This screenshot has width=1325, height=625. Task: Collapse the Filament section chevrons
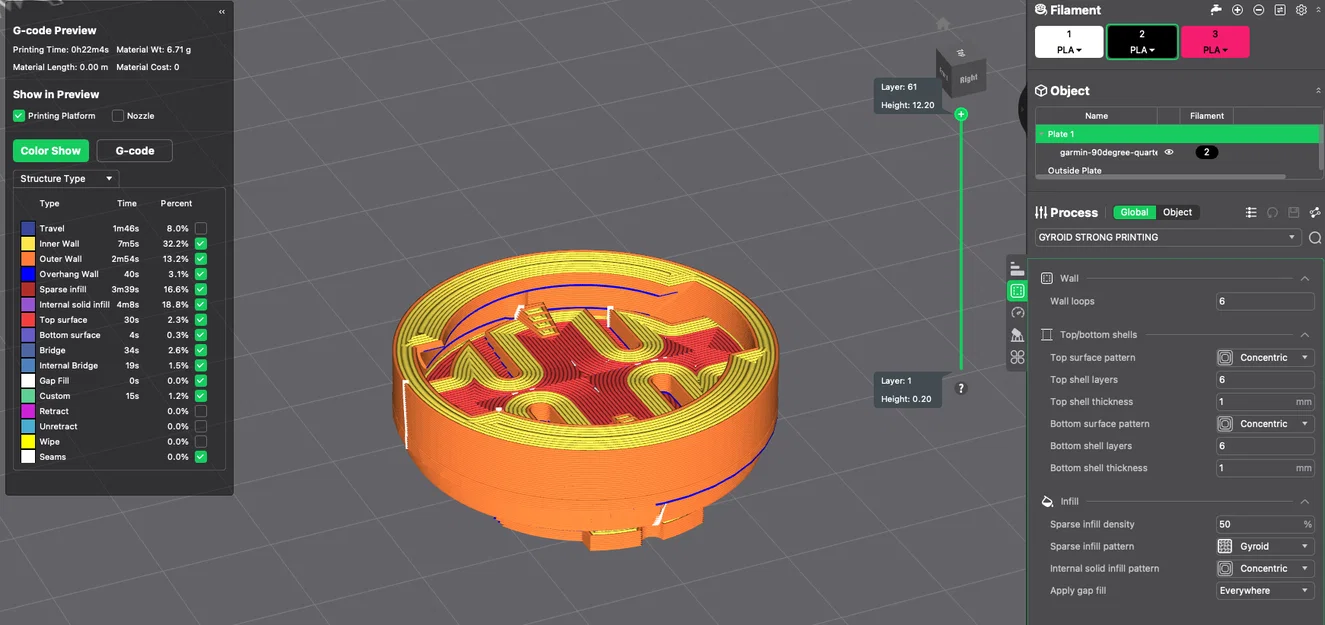click(1318, 10)
